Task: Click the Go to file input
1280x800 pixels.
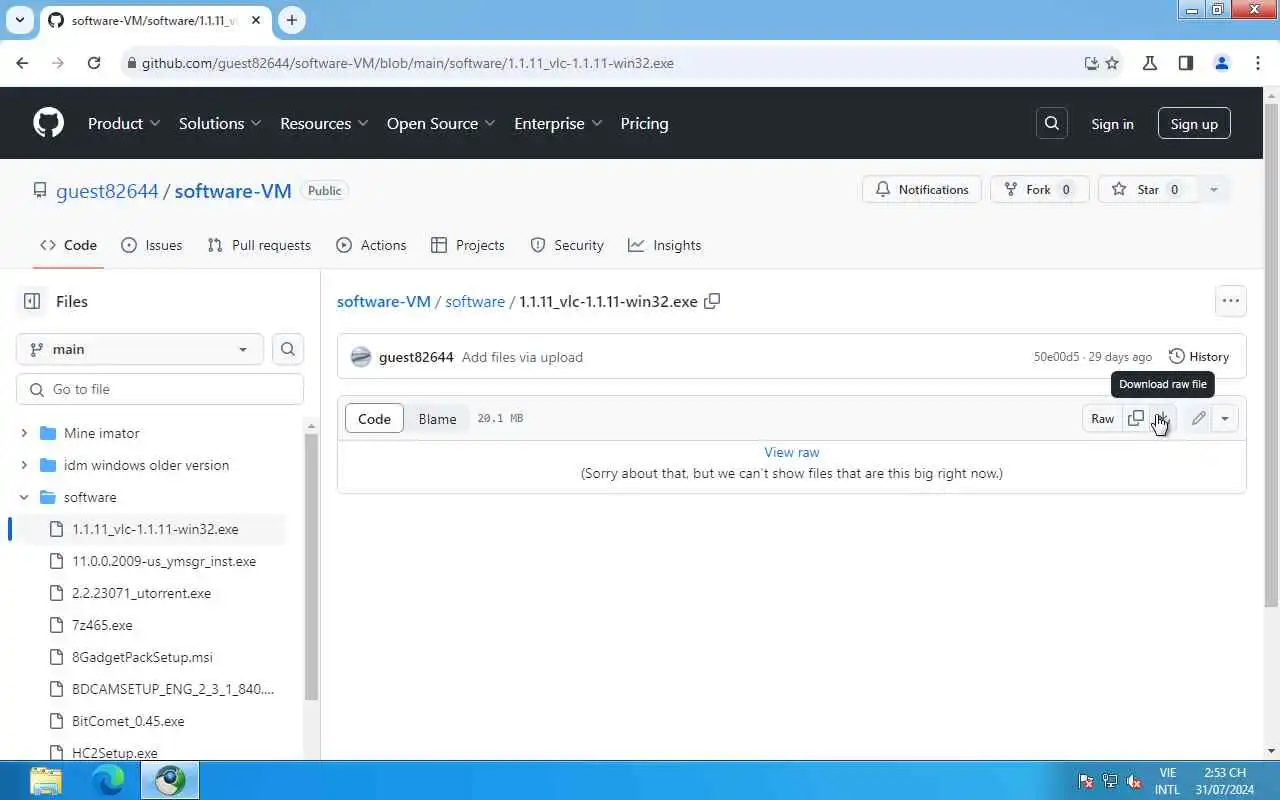Action: (x=160, y=389)
